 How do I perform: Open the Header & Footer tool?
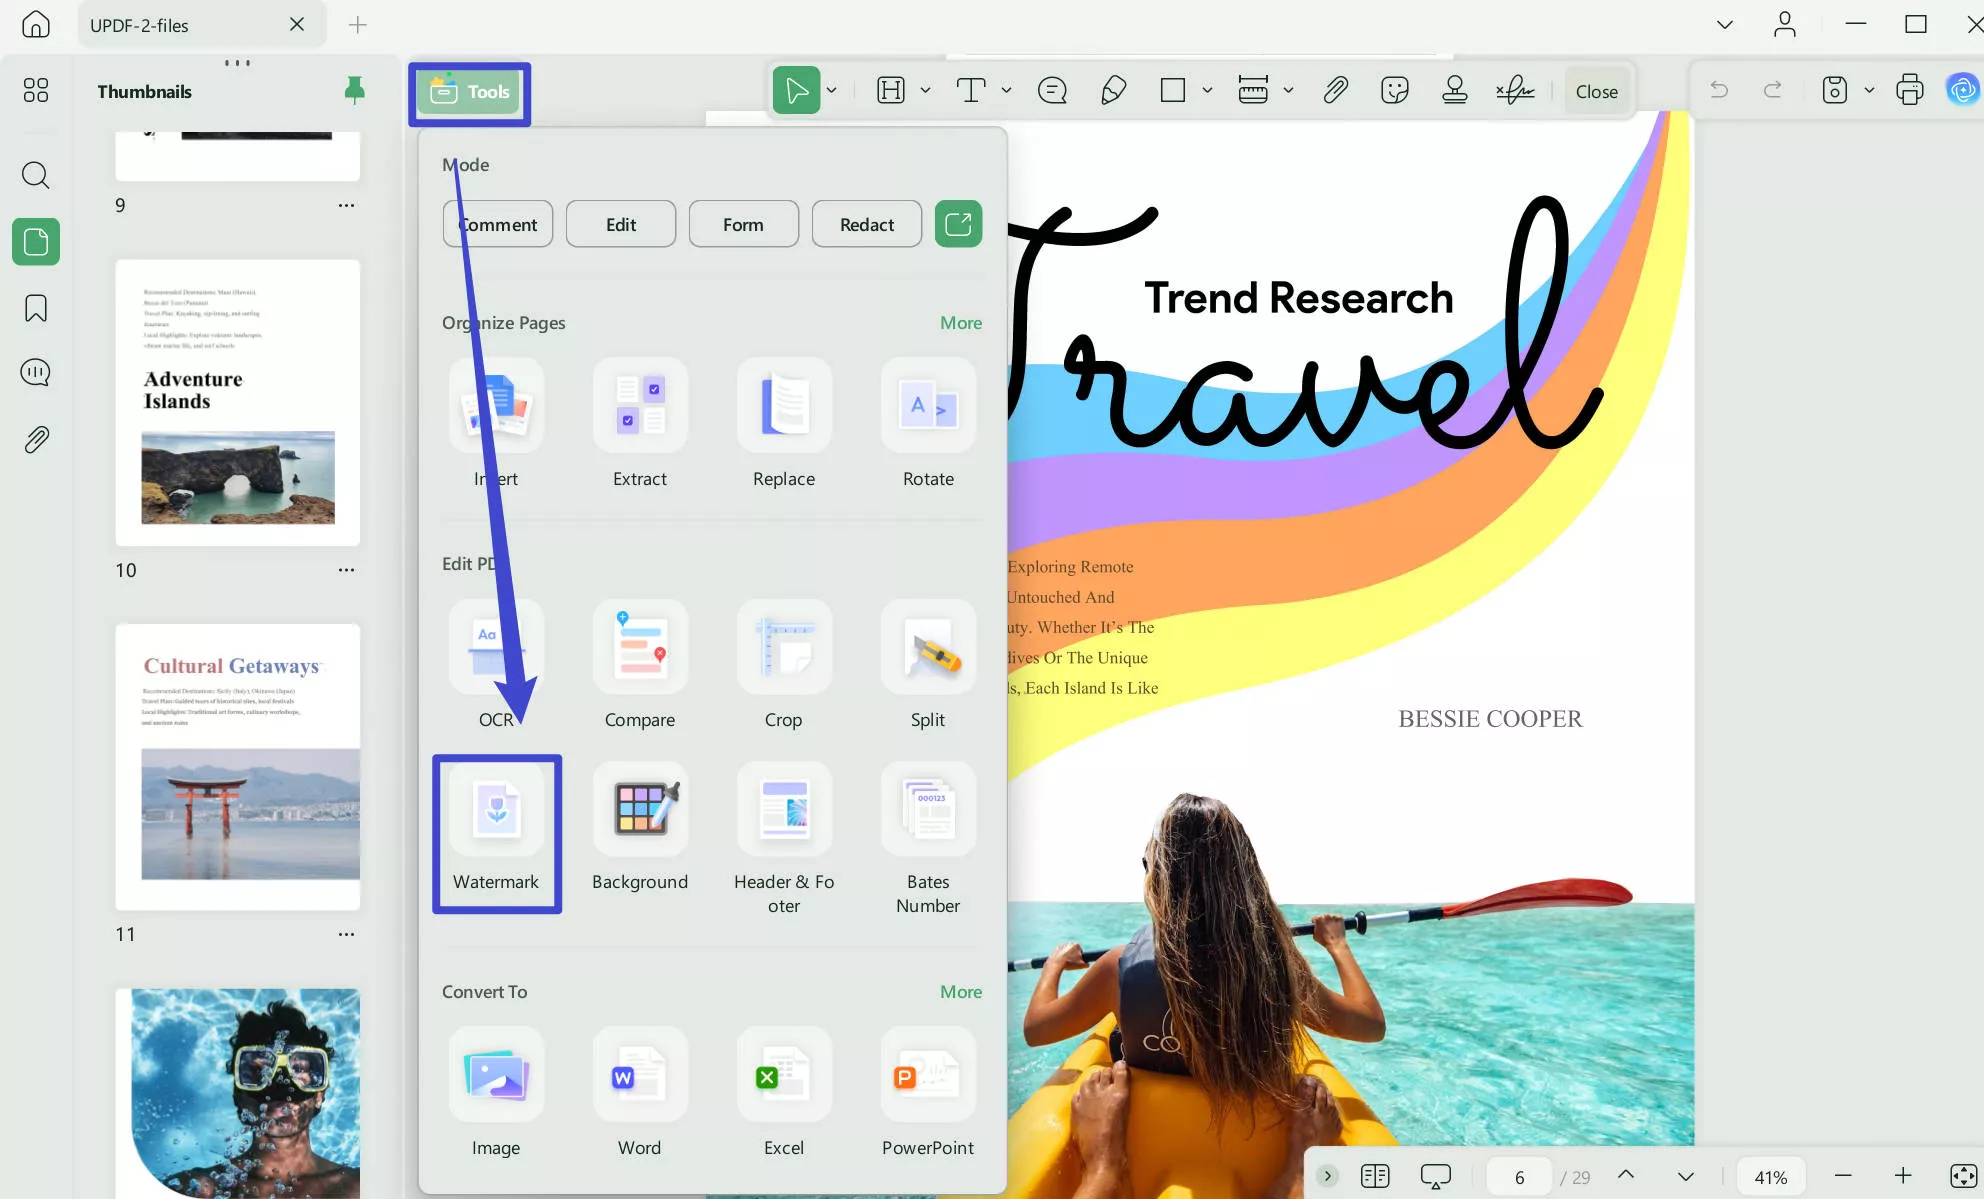click(784, 840)
